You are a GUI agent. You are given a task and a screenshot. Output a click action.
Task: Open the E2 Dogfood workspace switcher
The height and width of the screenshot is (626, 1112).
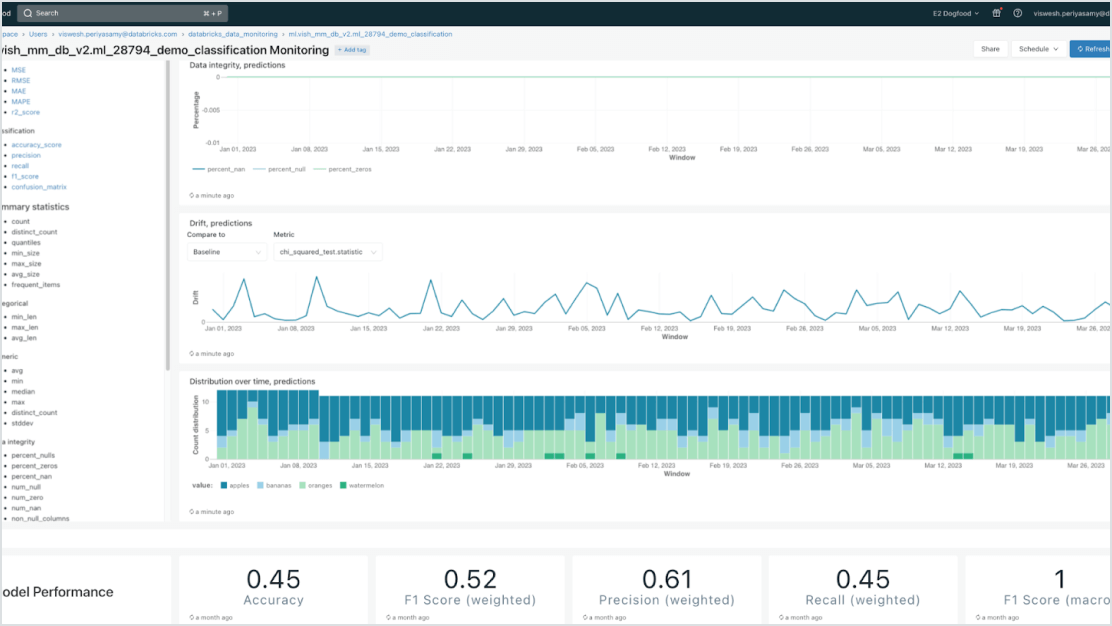pyautogui.click(x=953, y=13)
